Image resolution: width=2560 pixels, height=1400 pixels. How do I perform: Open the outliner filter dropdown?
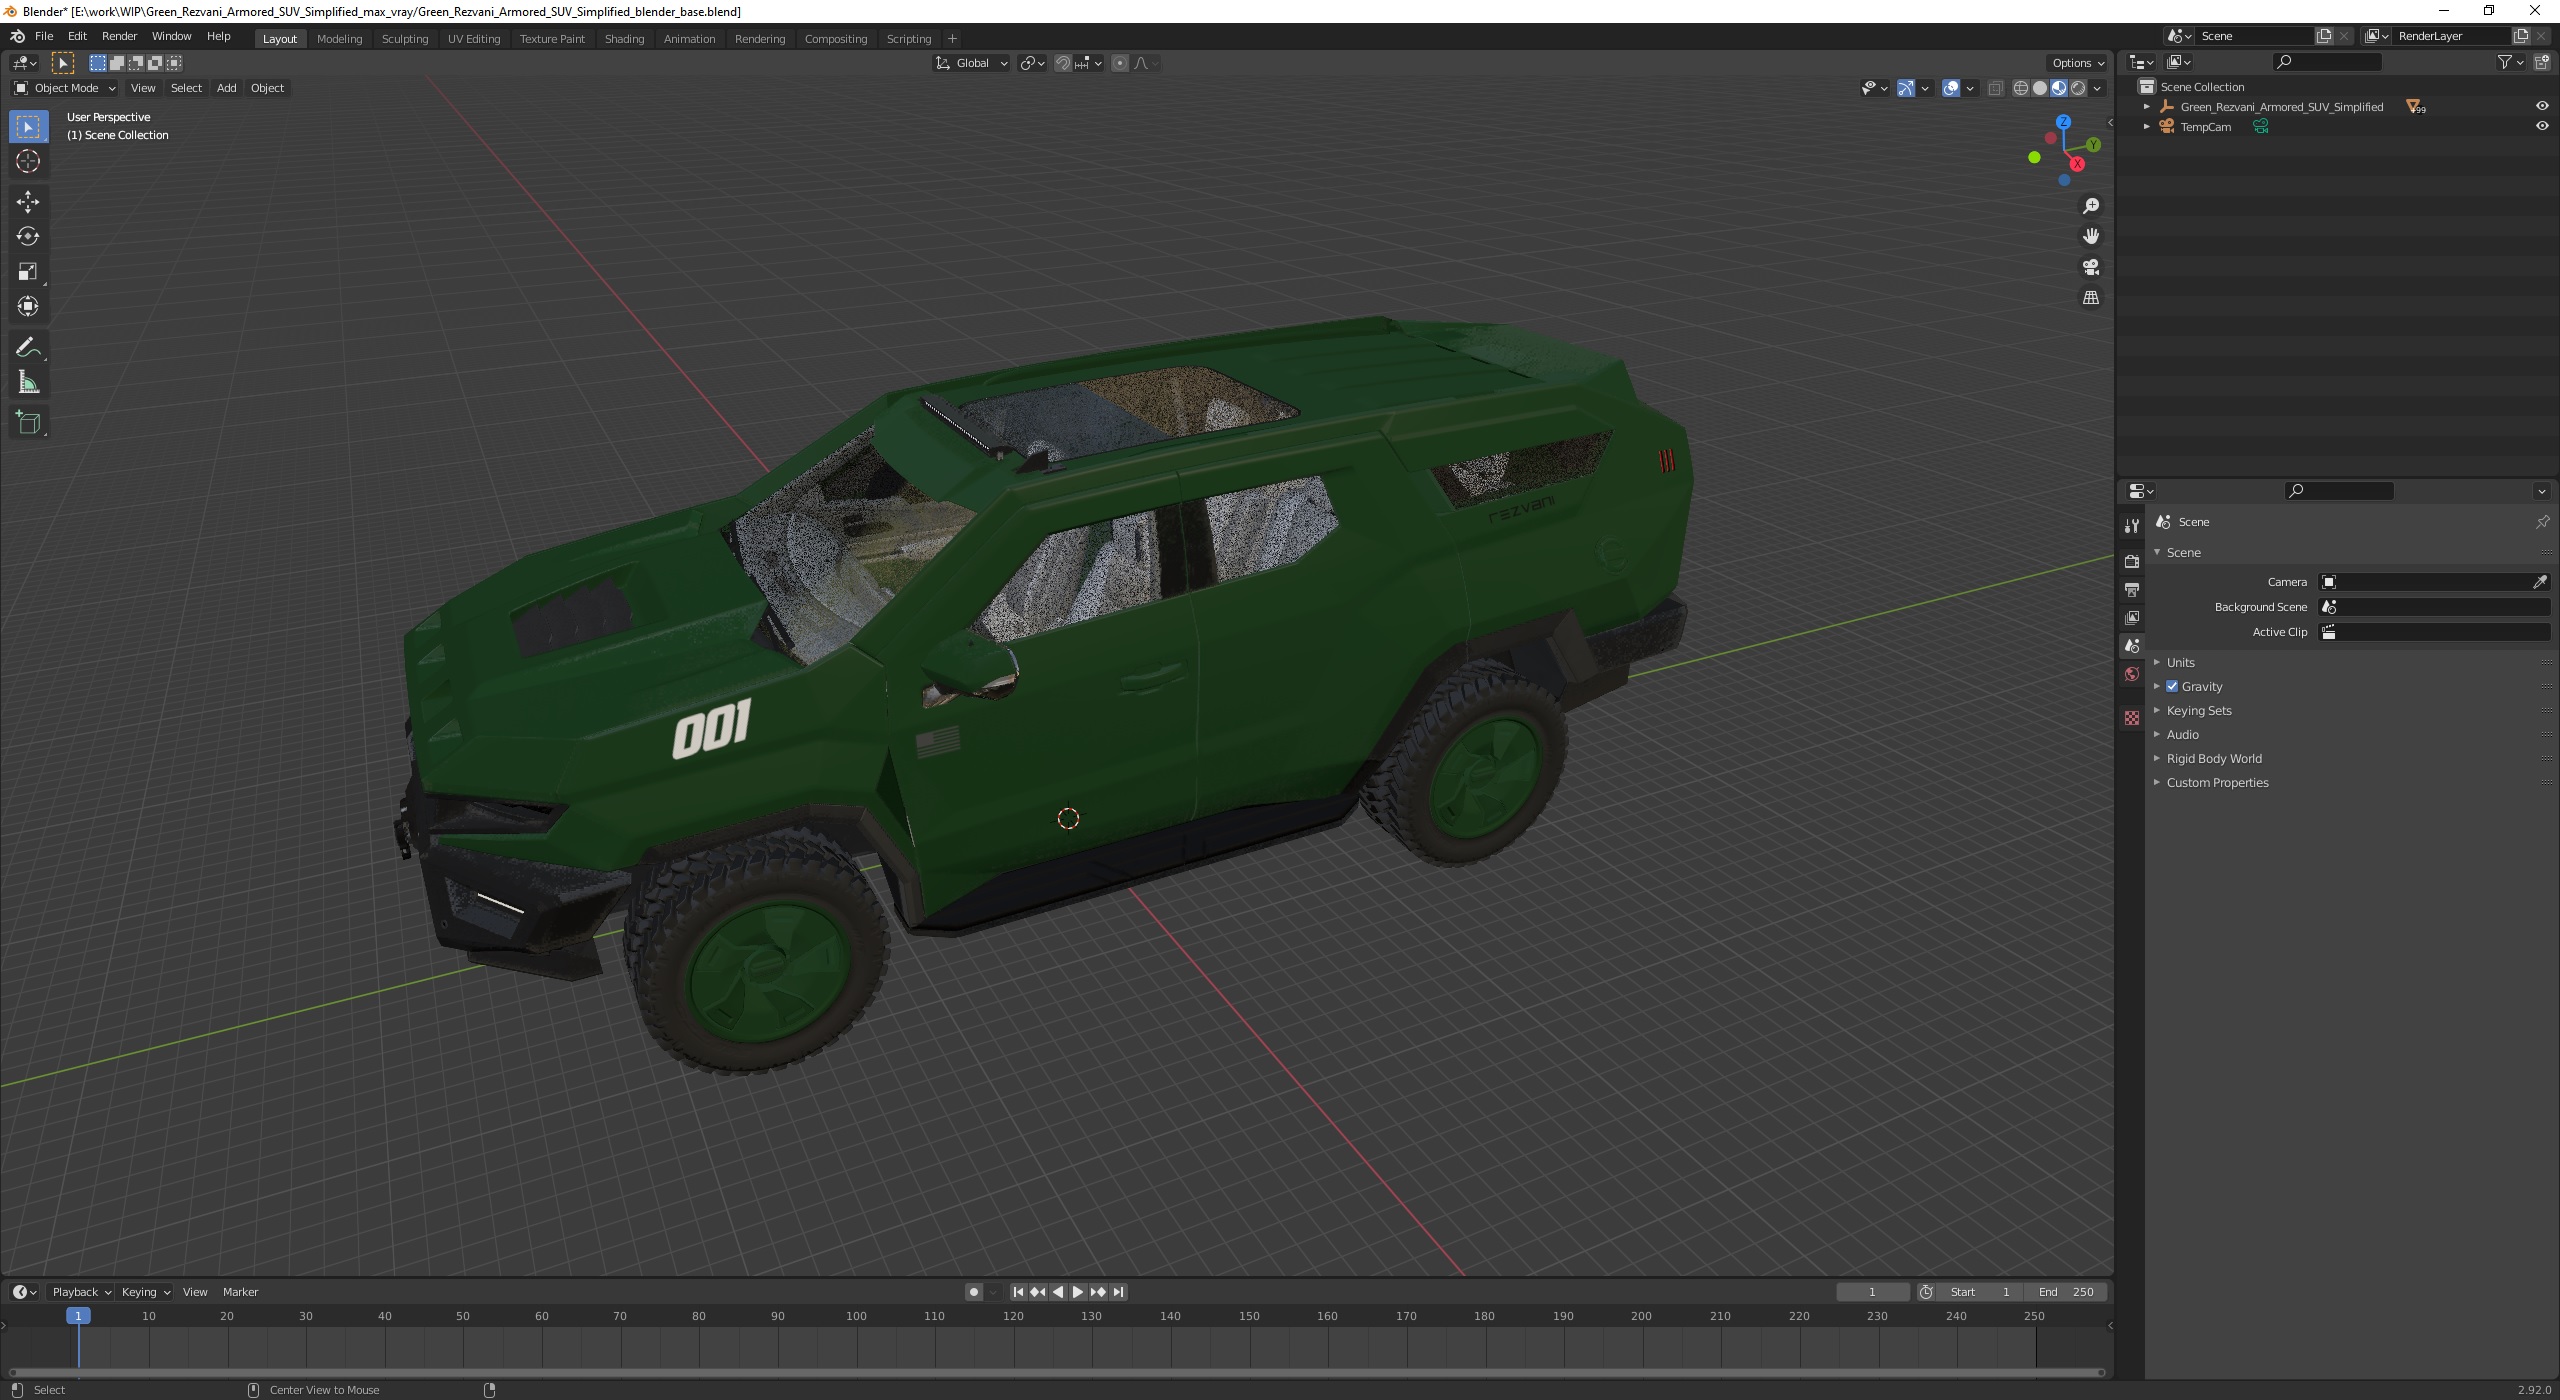2510,62
